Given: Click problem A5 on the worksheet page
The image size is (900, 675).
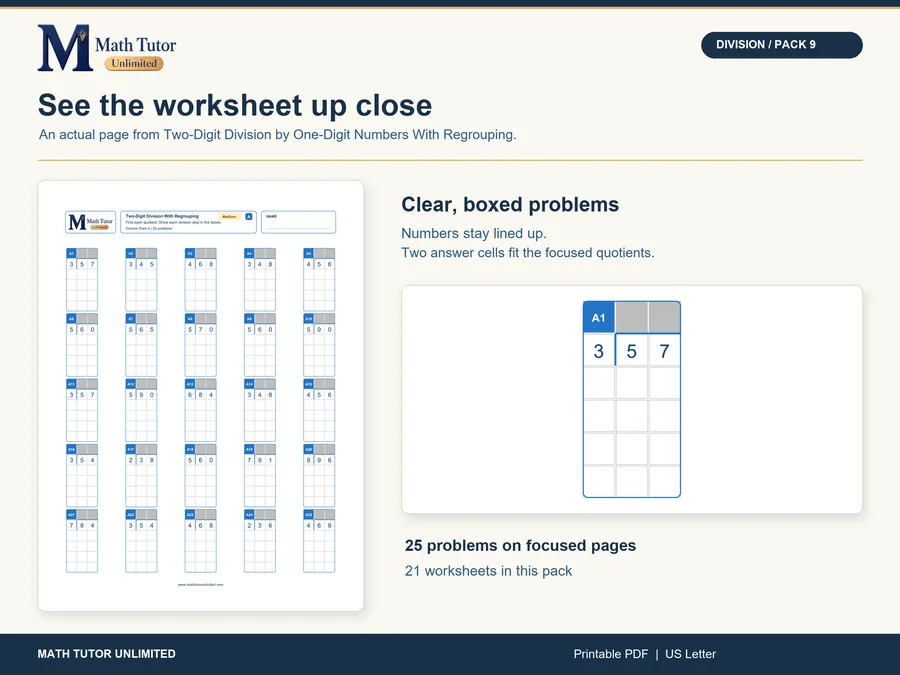Looking at the screenshot, I should [319, 280].
